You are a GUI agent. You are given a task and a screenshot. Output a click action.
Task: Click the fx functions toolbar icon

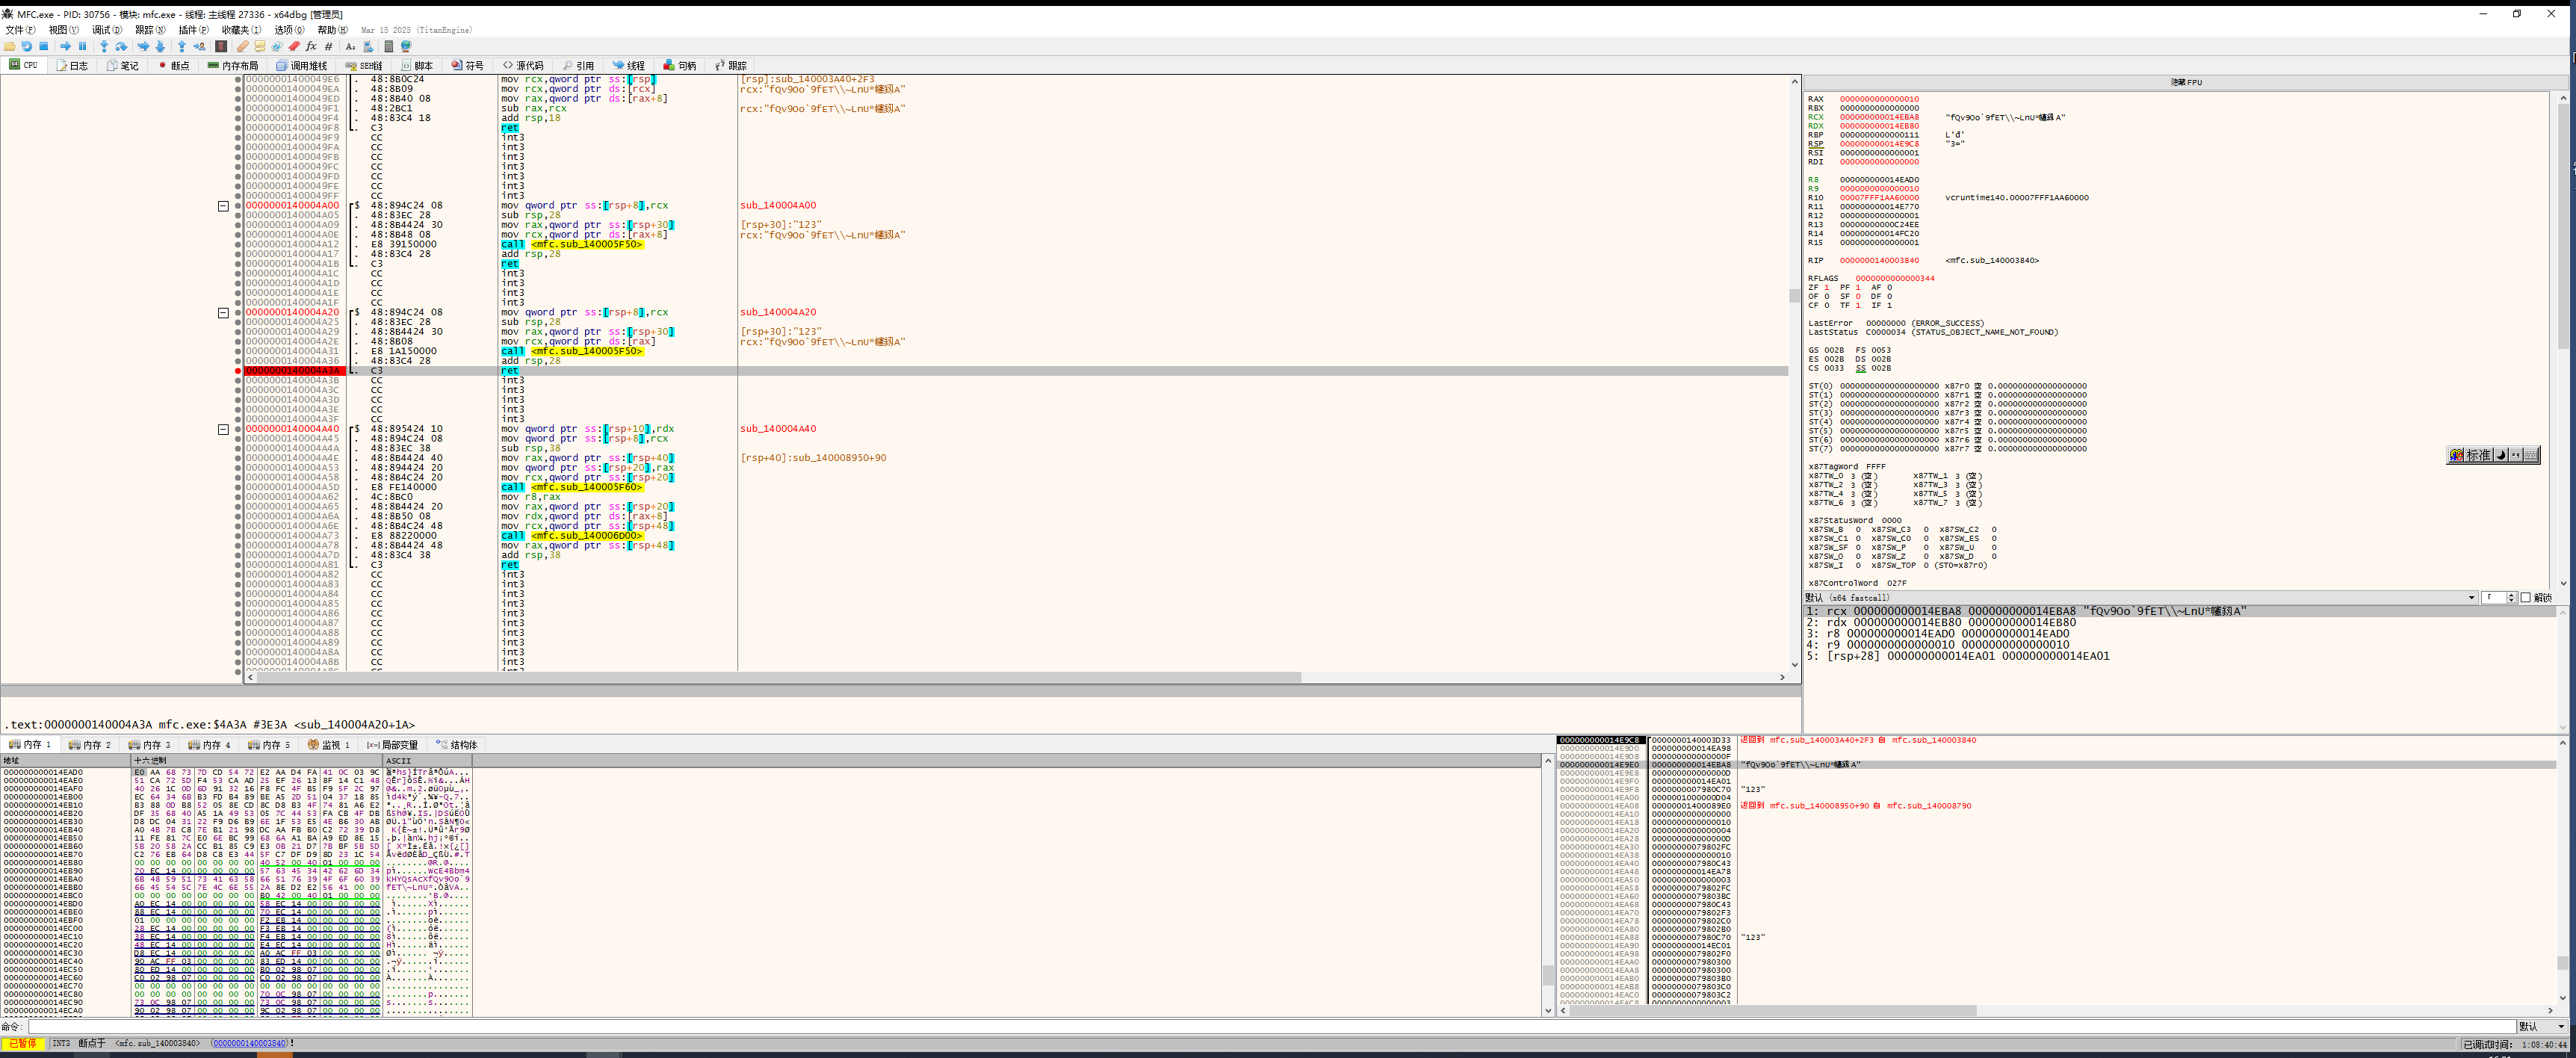(311, 46)
